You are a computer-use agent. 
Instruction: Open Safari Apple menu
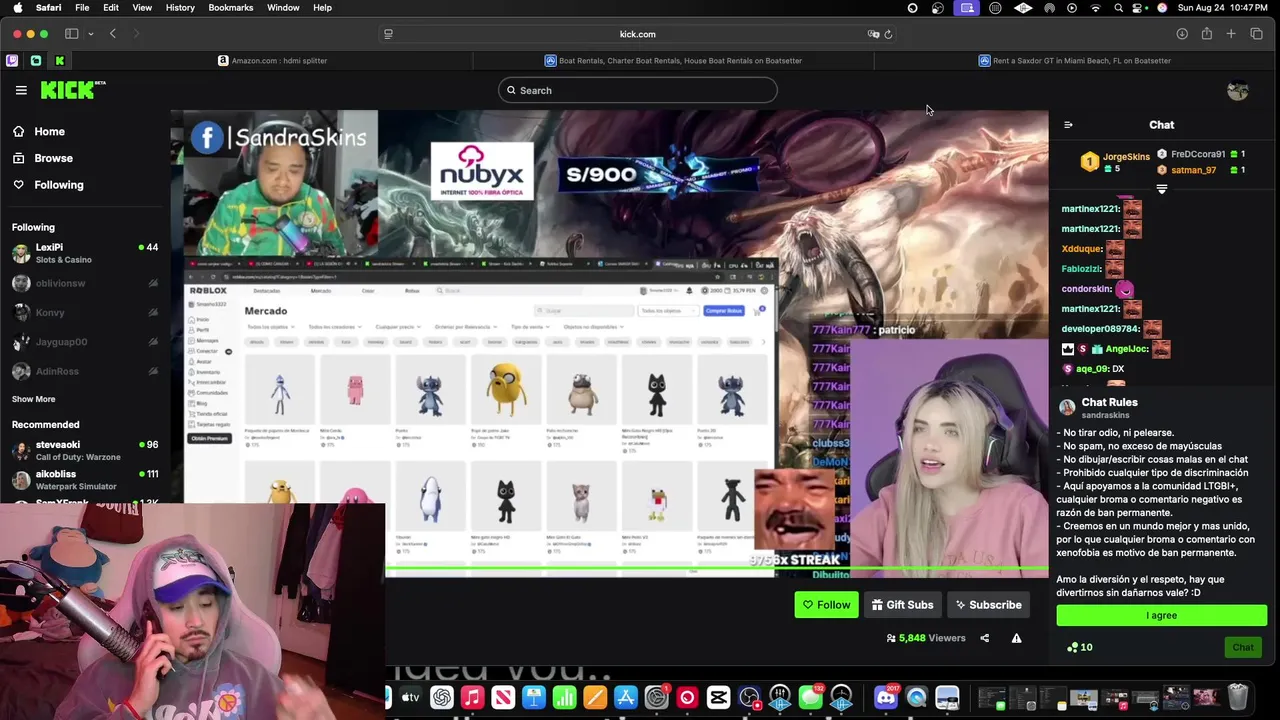(16, 7)
